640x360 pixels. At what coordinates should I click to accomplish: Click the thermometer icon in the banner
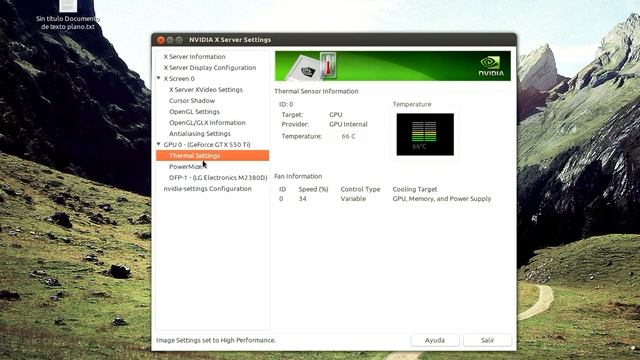pyautogui.click(x=328, y=65)
